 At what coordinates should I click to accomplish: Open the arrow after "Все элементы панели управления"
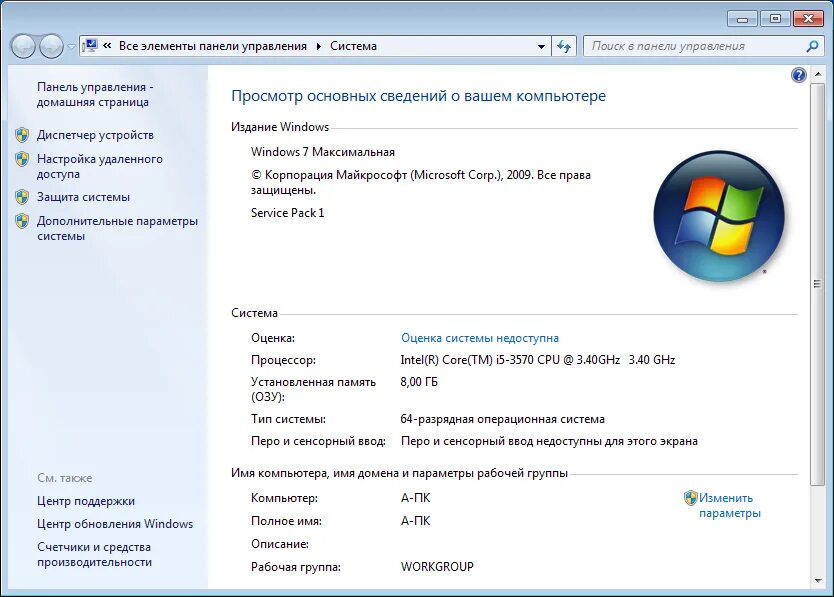(x=319, y=46)
